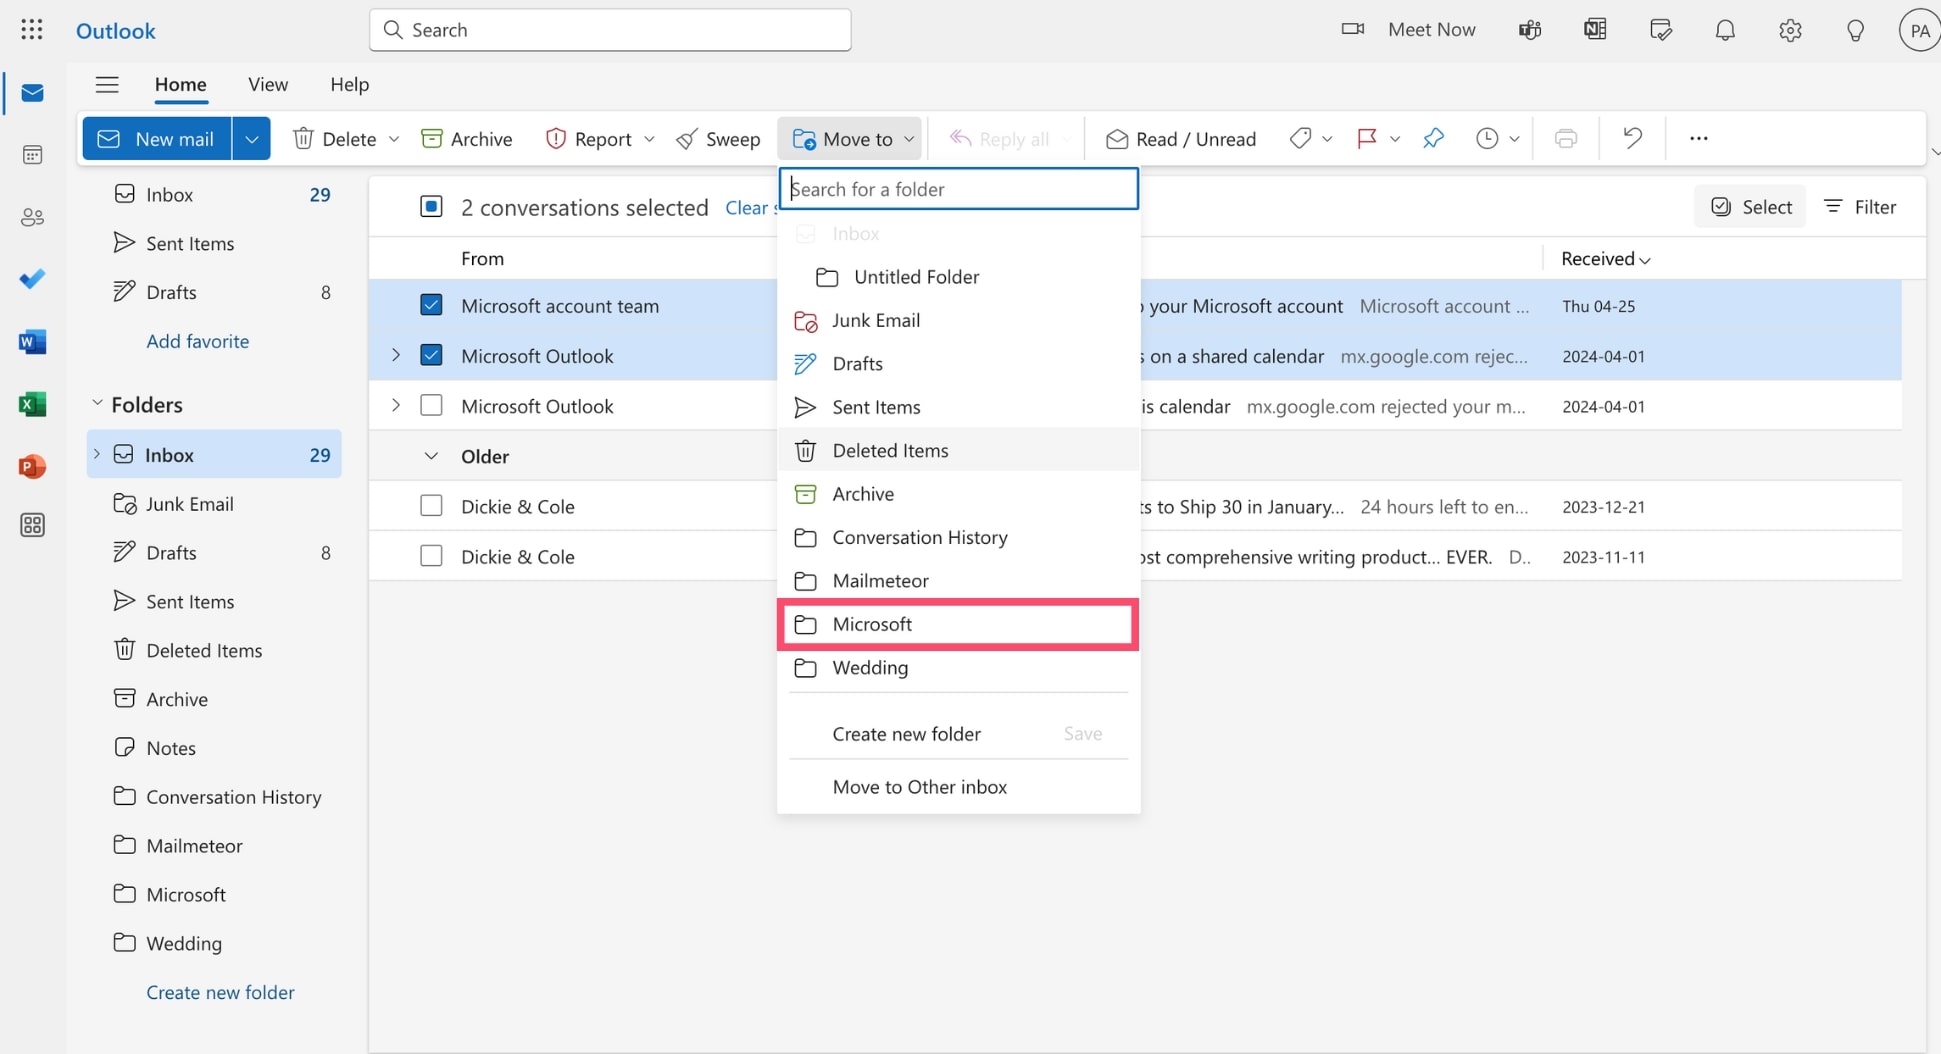Open More apps icon in sidebar

click(32, 525)
